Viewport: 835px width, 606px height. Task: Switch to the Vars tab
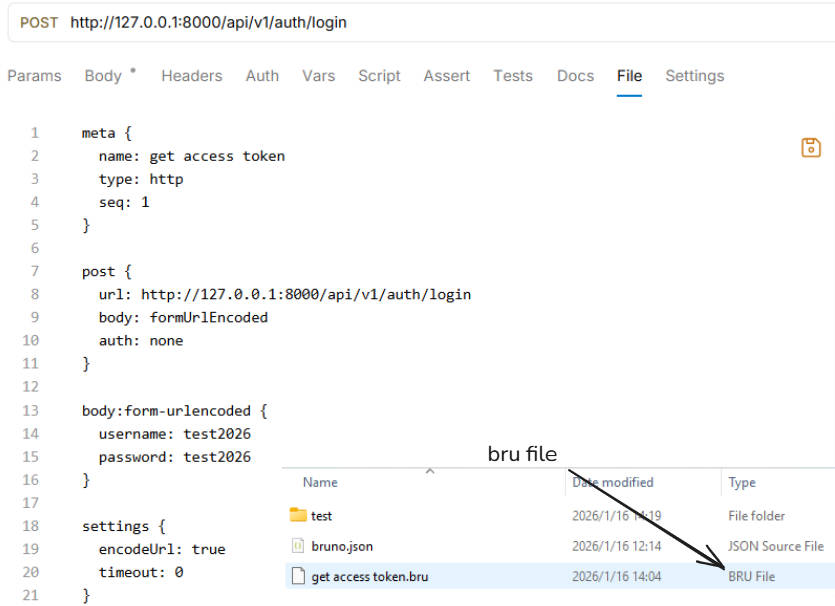[318, 76]
